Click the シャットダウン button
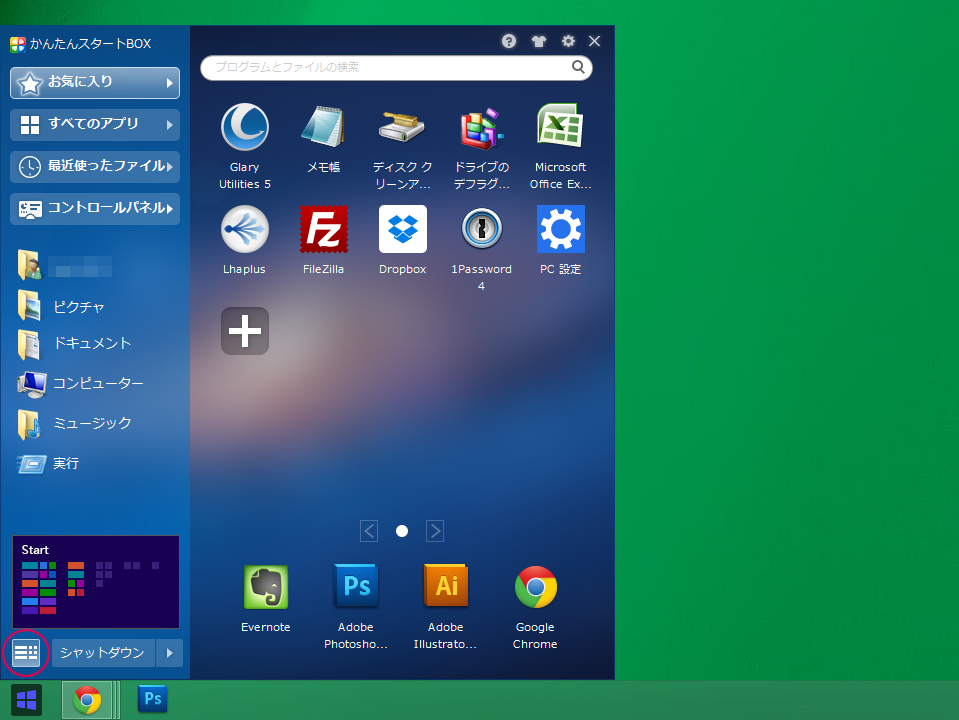Viewport: 959px width, 720px height. (x=103, y=653)
